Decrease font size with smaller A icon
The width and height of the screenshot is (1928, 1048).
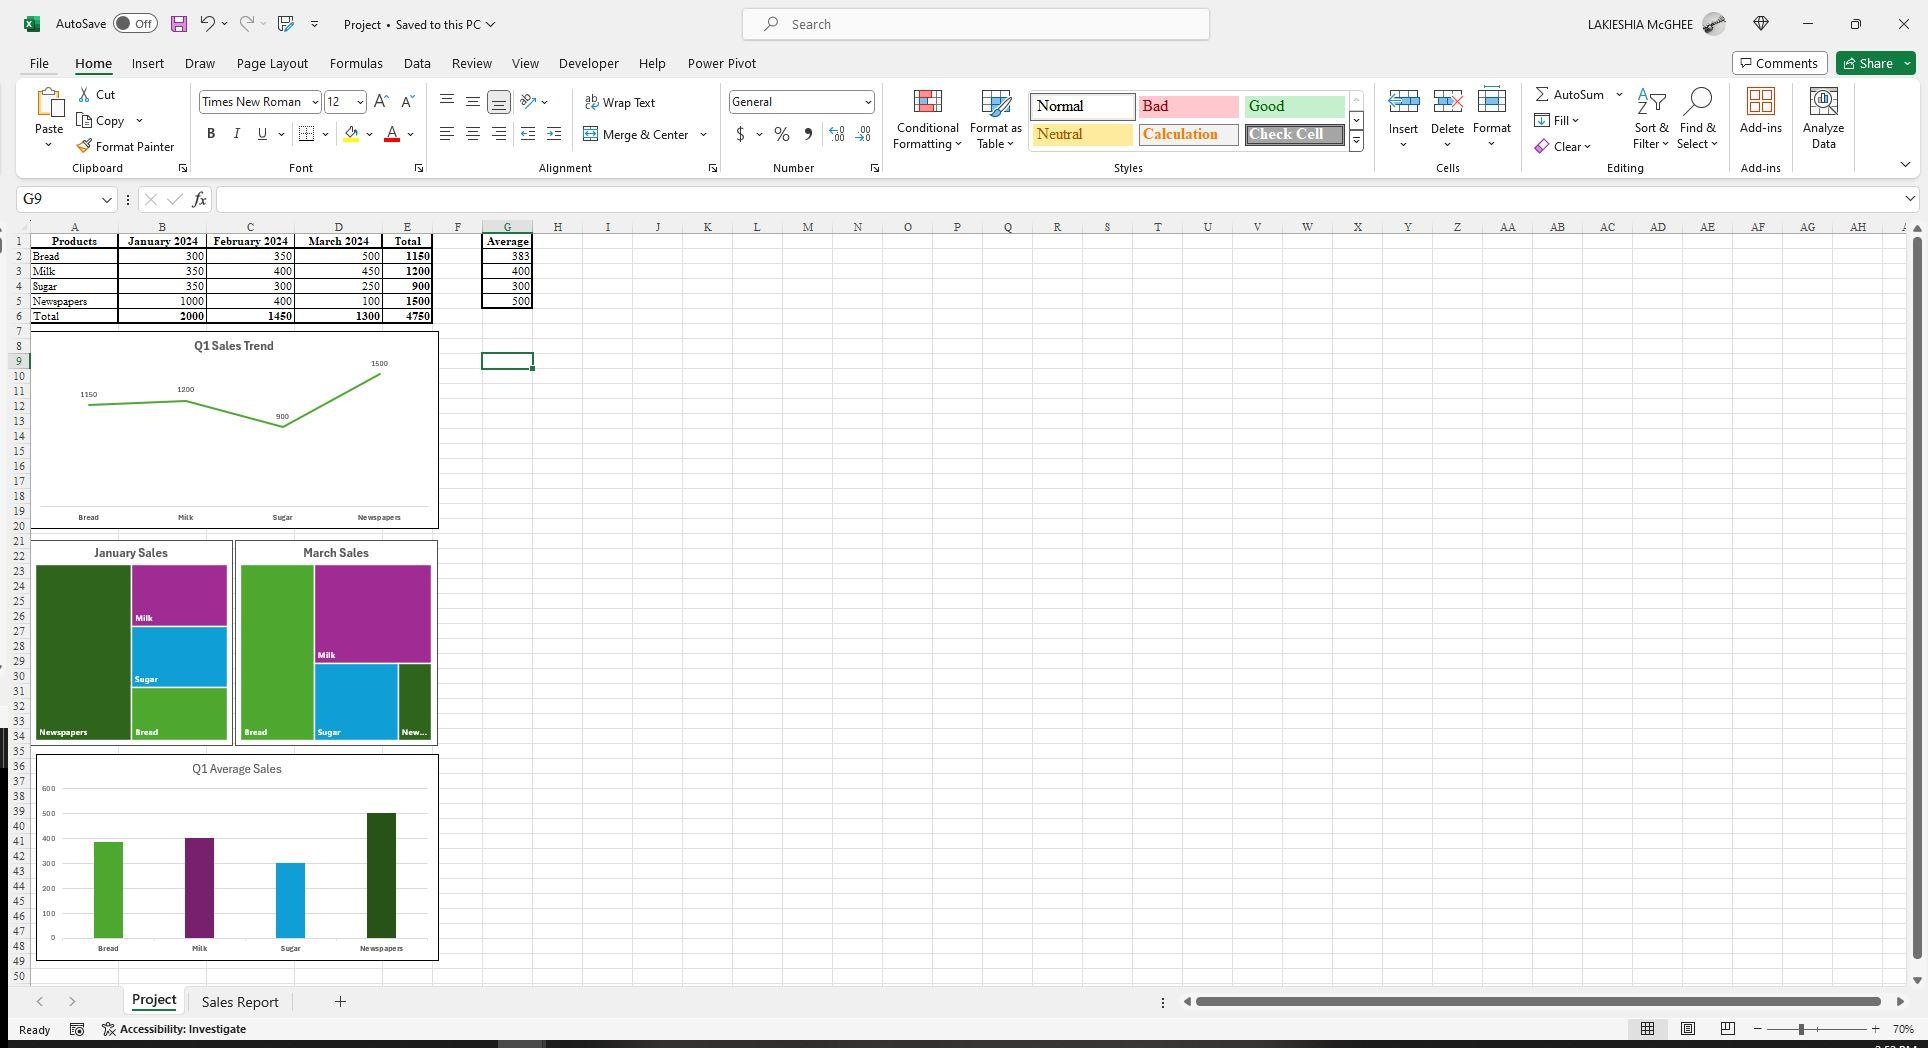coord(407,102)
